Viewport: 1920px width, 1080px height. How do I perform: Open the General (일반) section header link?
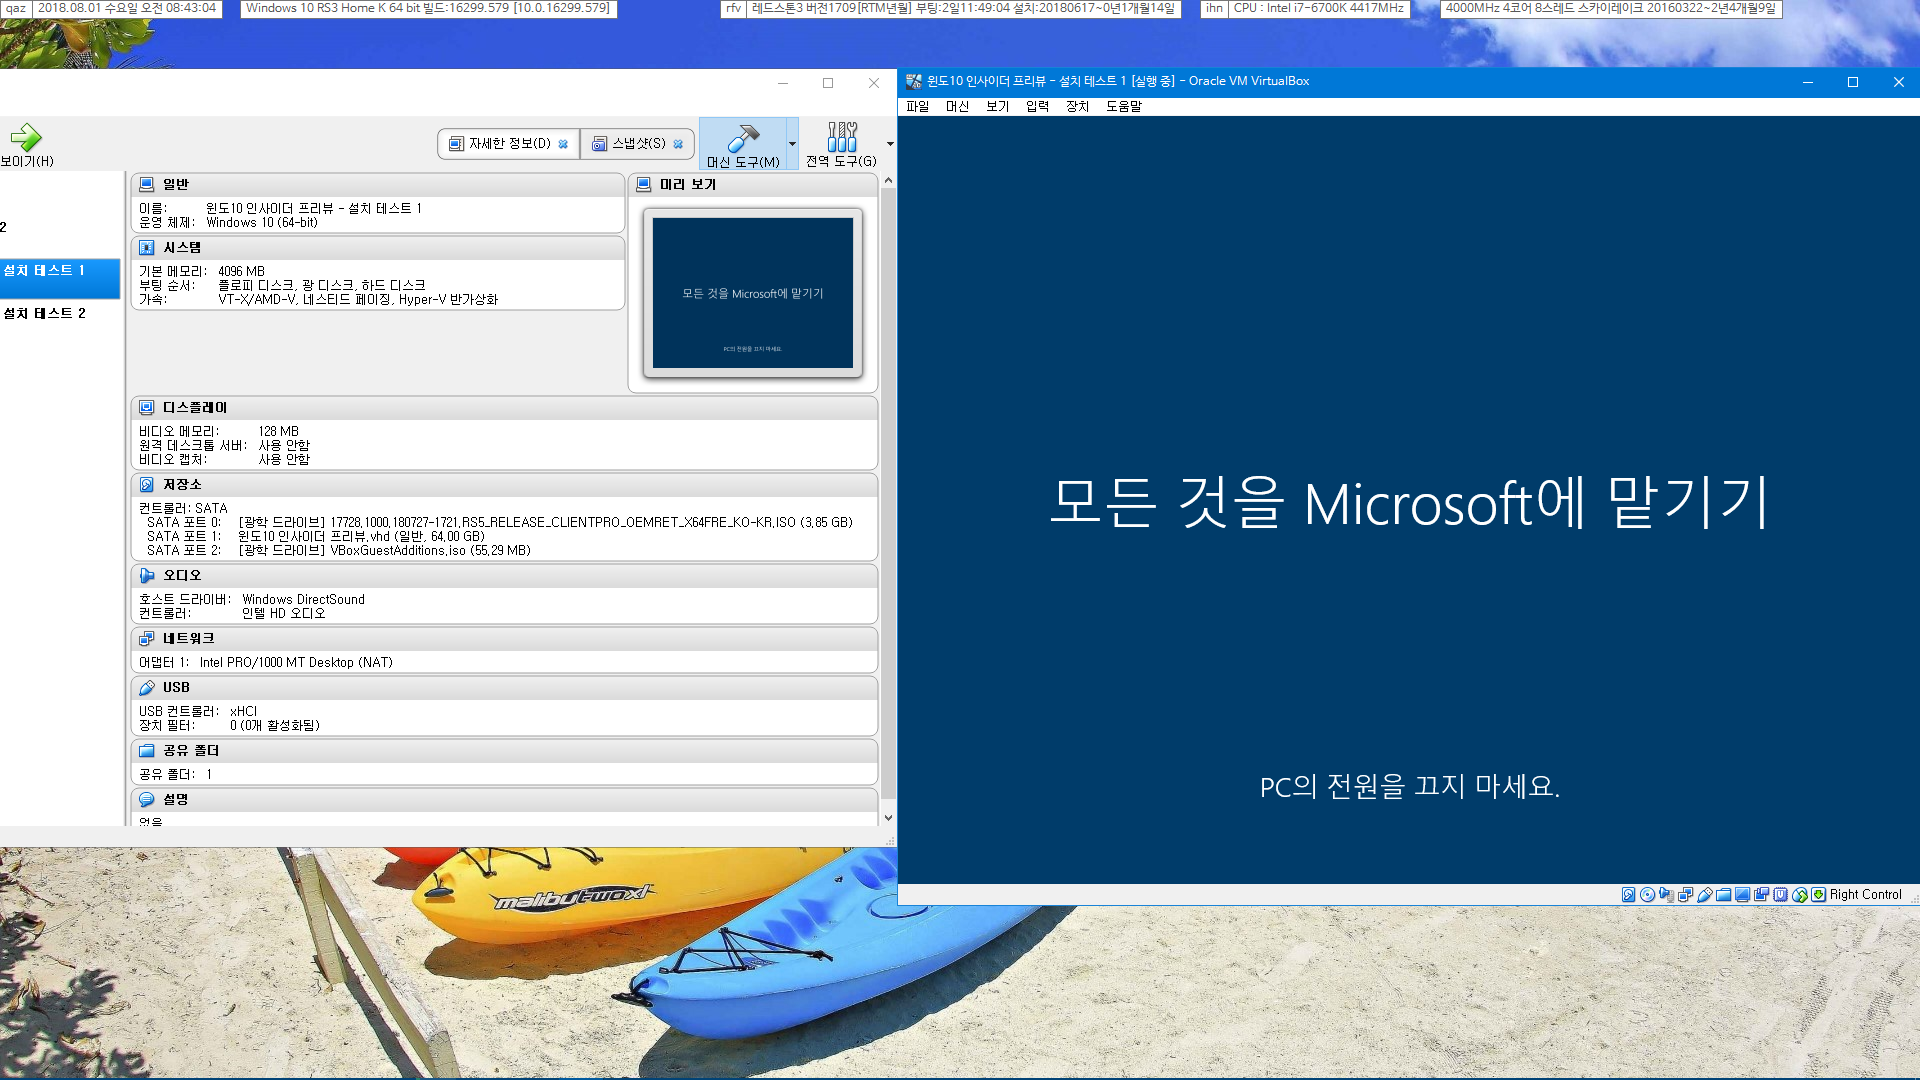tap(176, 184)
